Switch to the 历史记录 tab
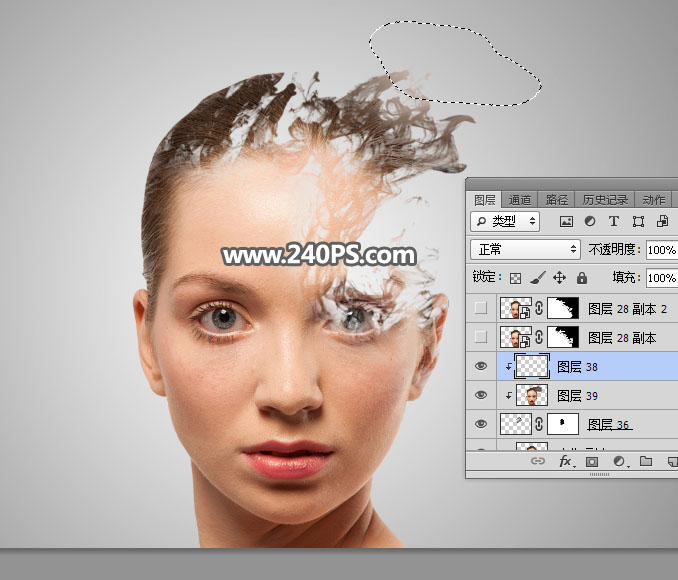Screen dimensions: 678x580 coord(604,200)
